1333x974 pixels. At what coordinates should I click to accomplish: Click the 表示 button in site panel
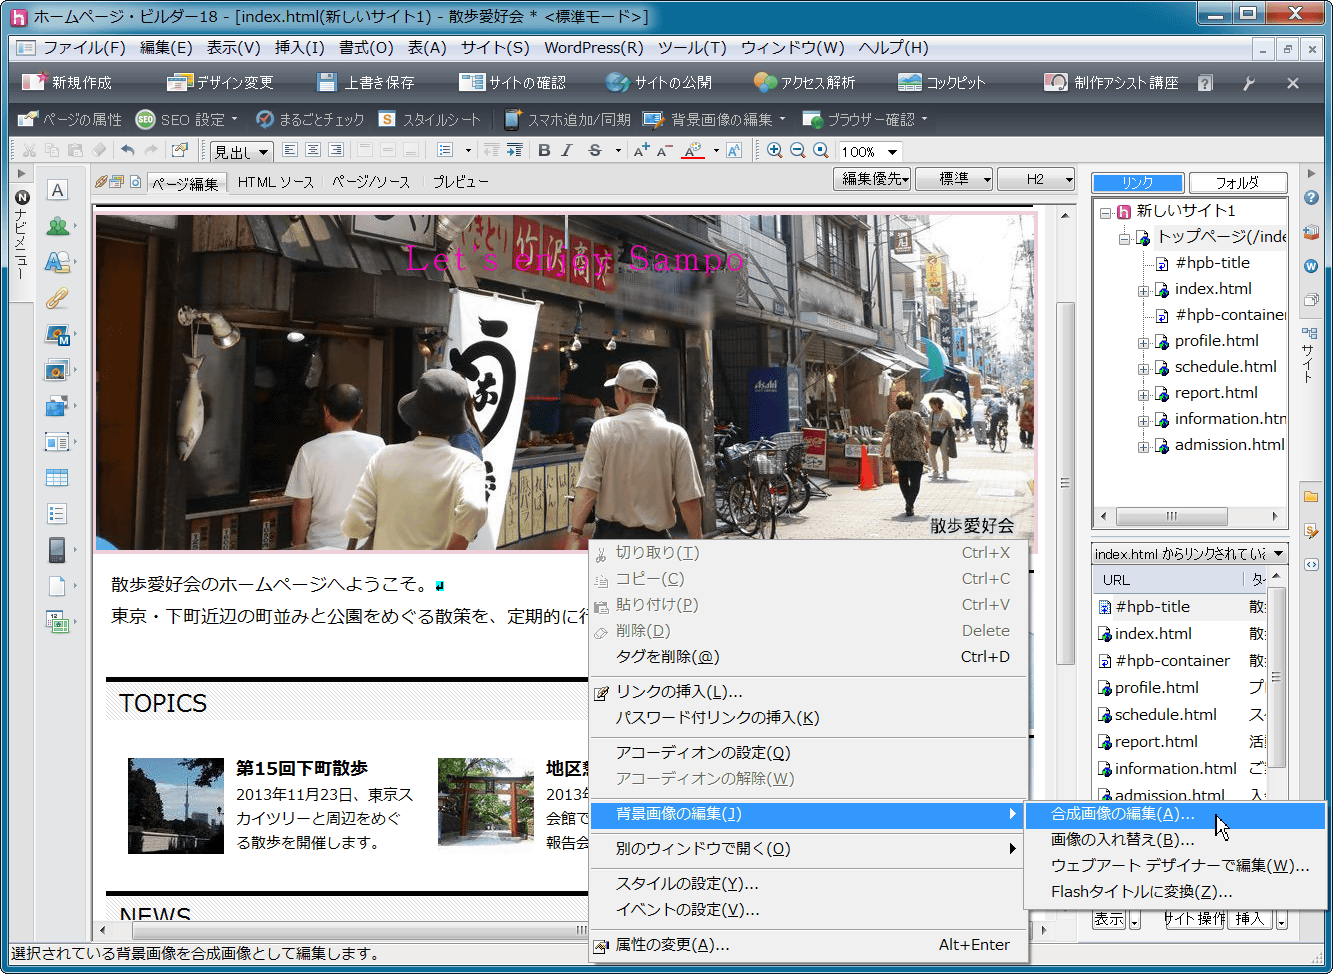click(1108, 919)
